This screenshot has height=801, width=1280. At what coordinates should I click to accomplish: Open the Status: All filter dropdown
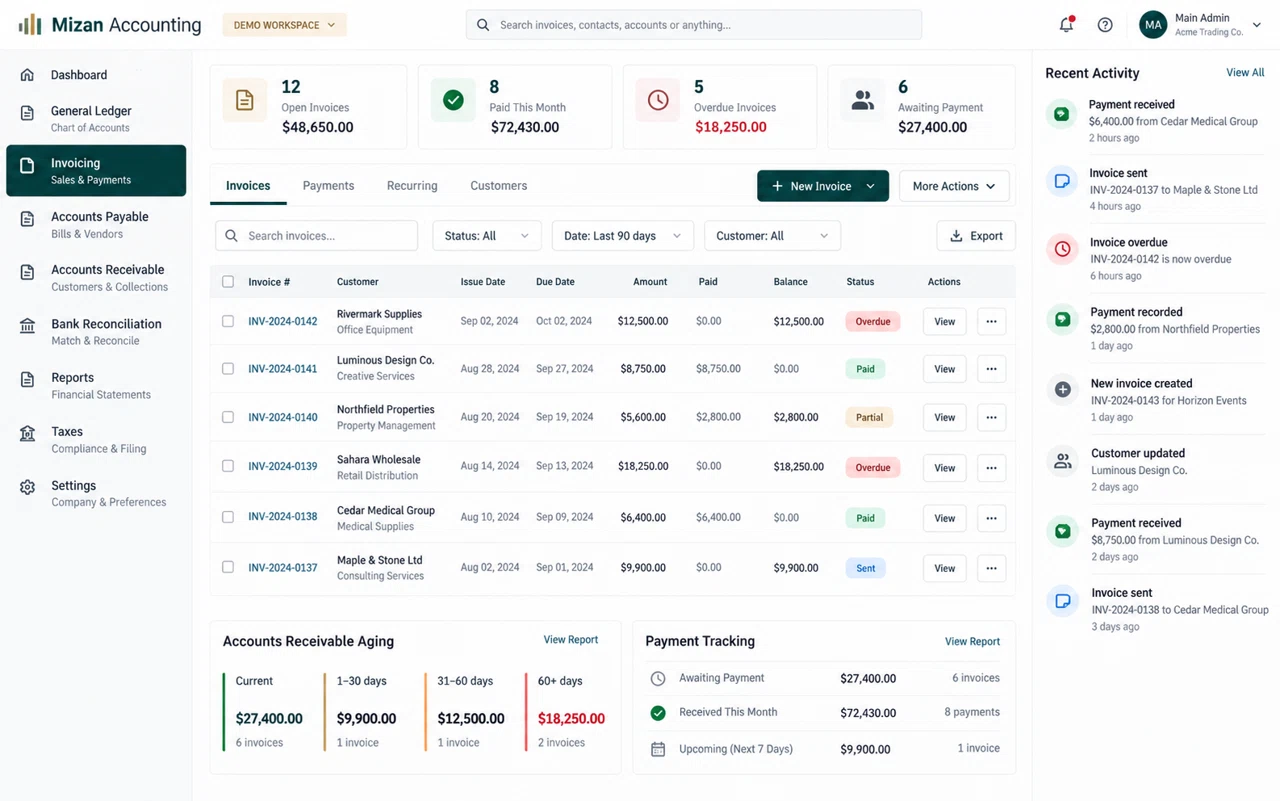tap(486, 236)
